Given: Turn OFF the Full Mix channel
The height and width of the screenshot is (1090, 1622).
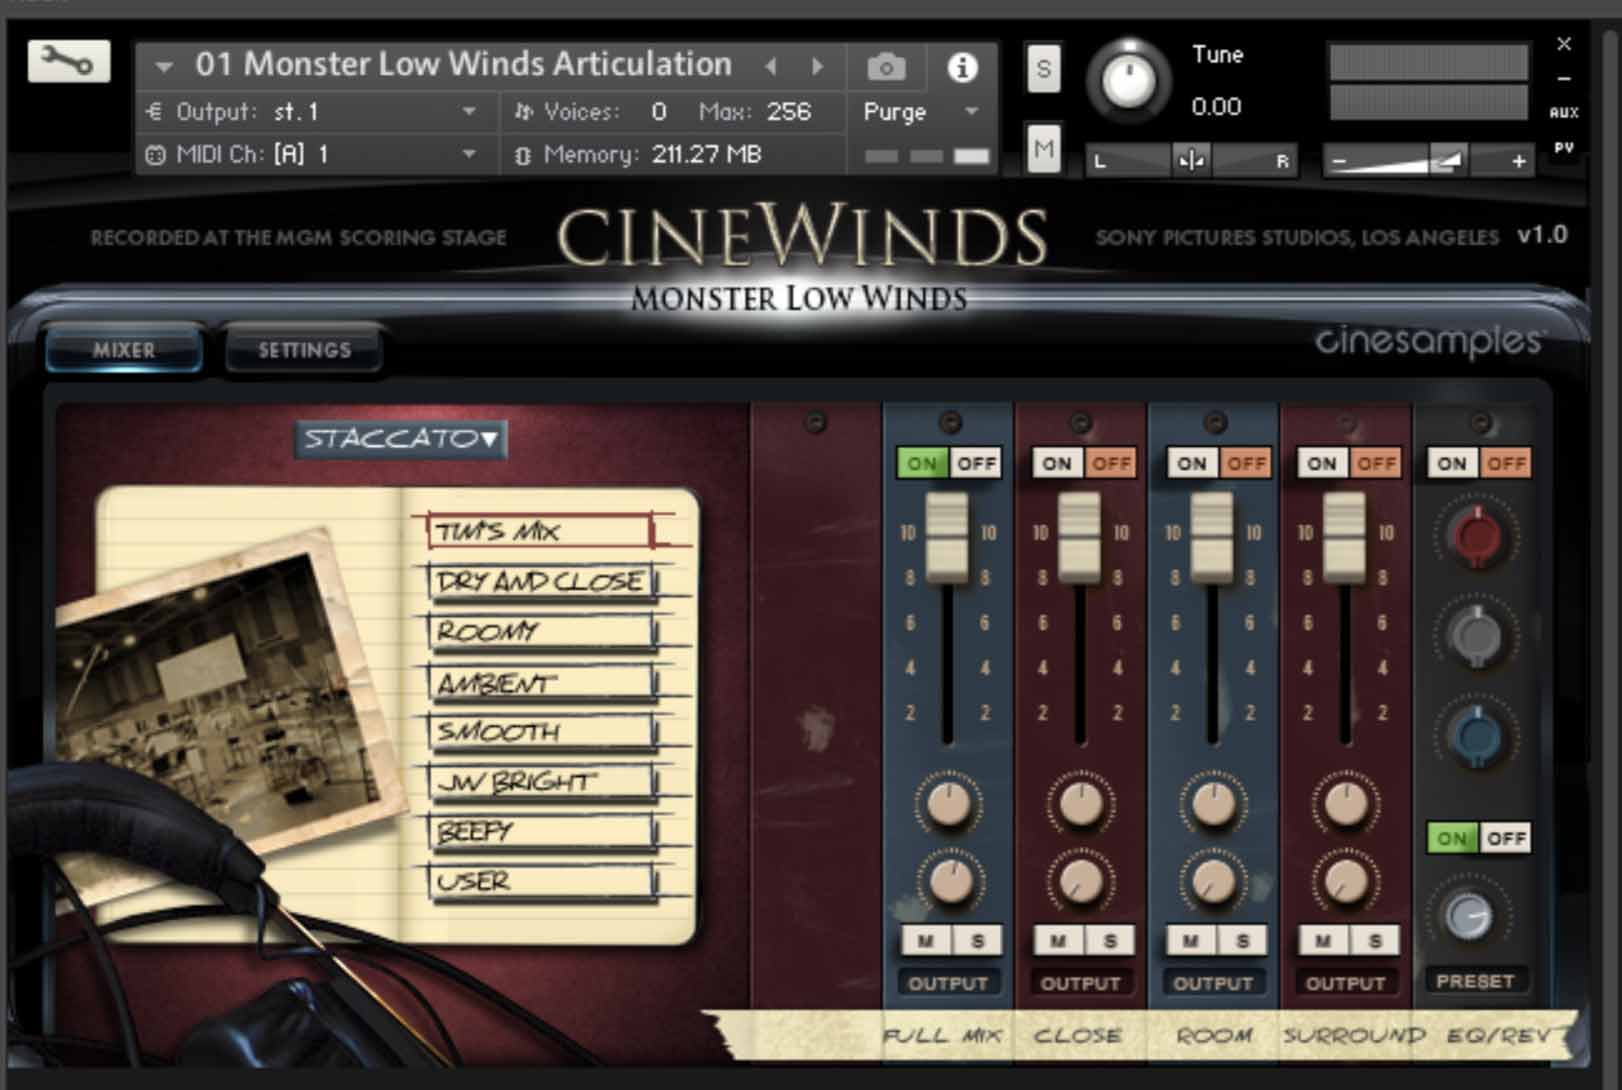Looking at the screenshot, I should tap(976, 462).
